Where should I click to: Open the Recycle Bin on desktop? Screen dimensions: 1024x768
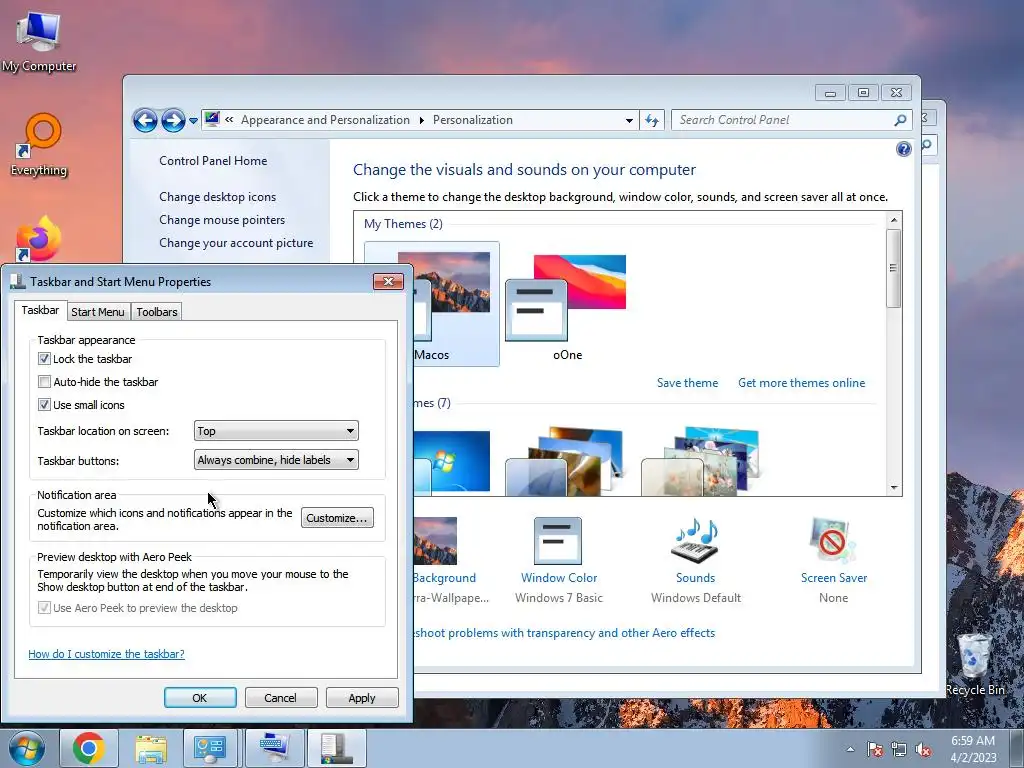pos(974,665)
